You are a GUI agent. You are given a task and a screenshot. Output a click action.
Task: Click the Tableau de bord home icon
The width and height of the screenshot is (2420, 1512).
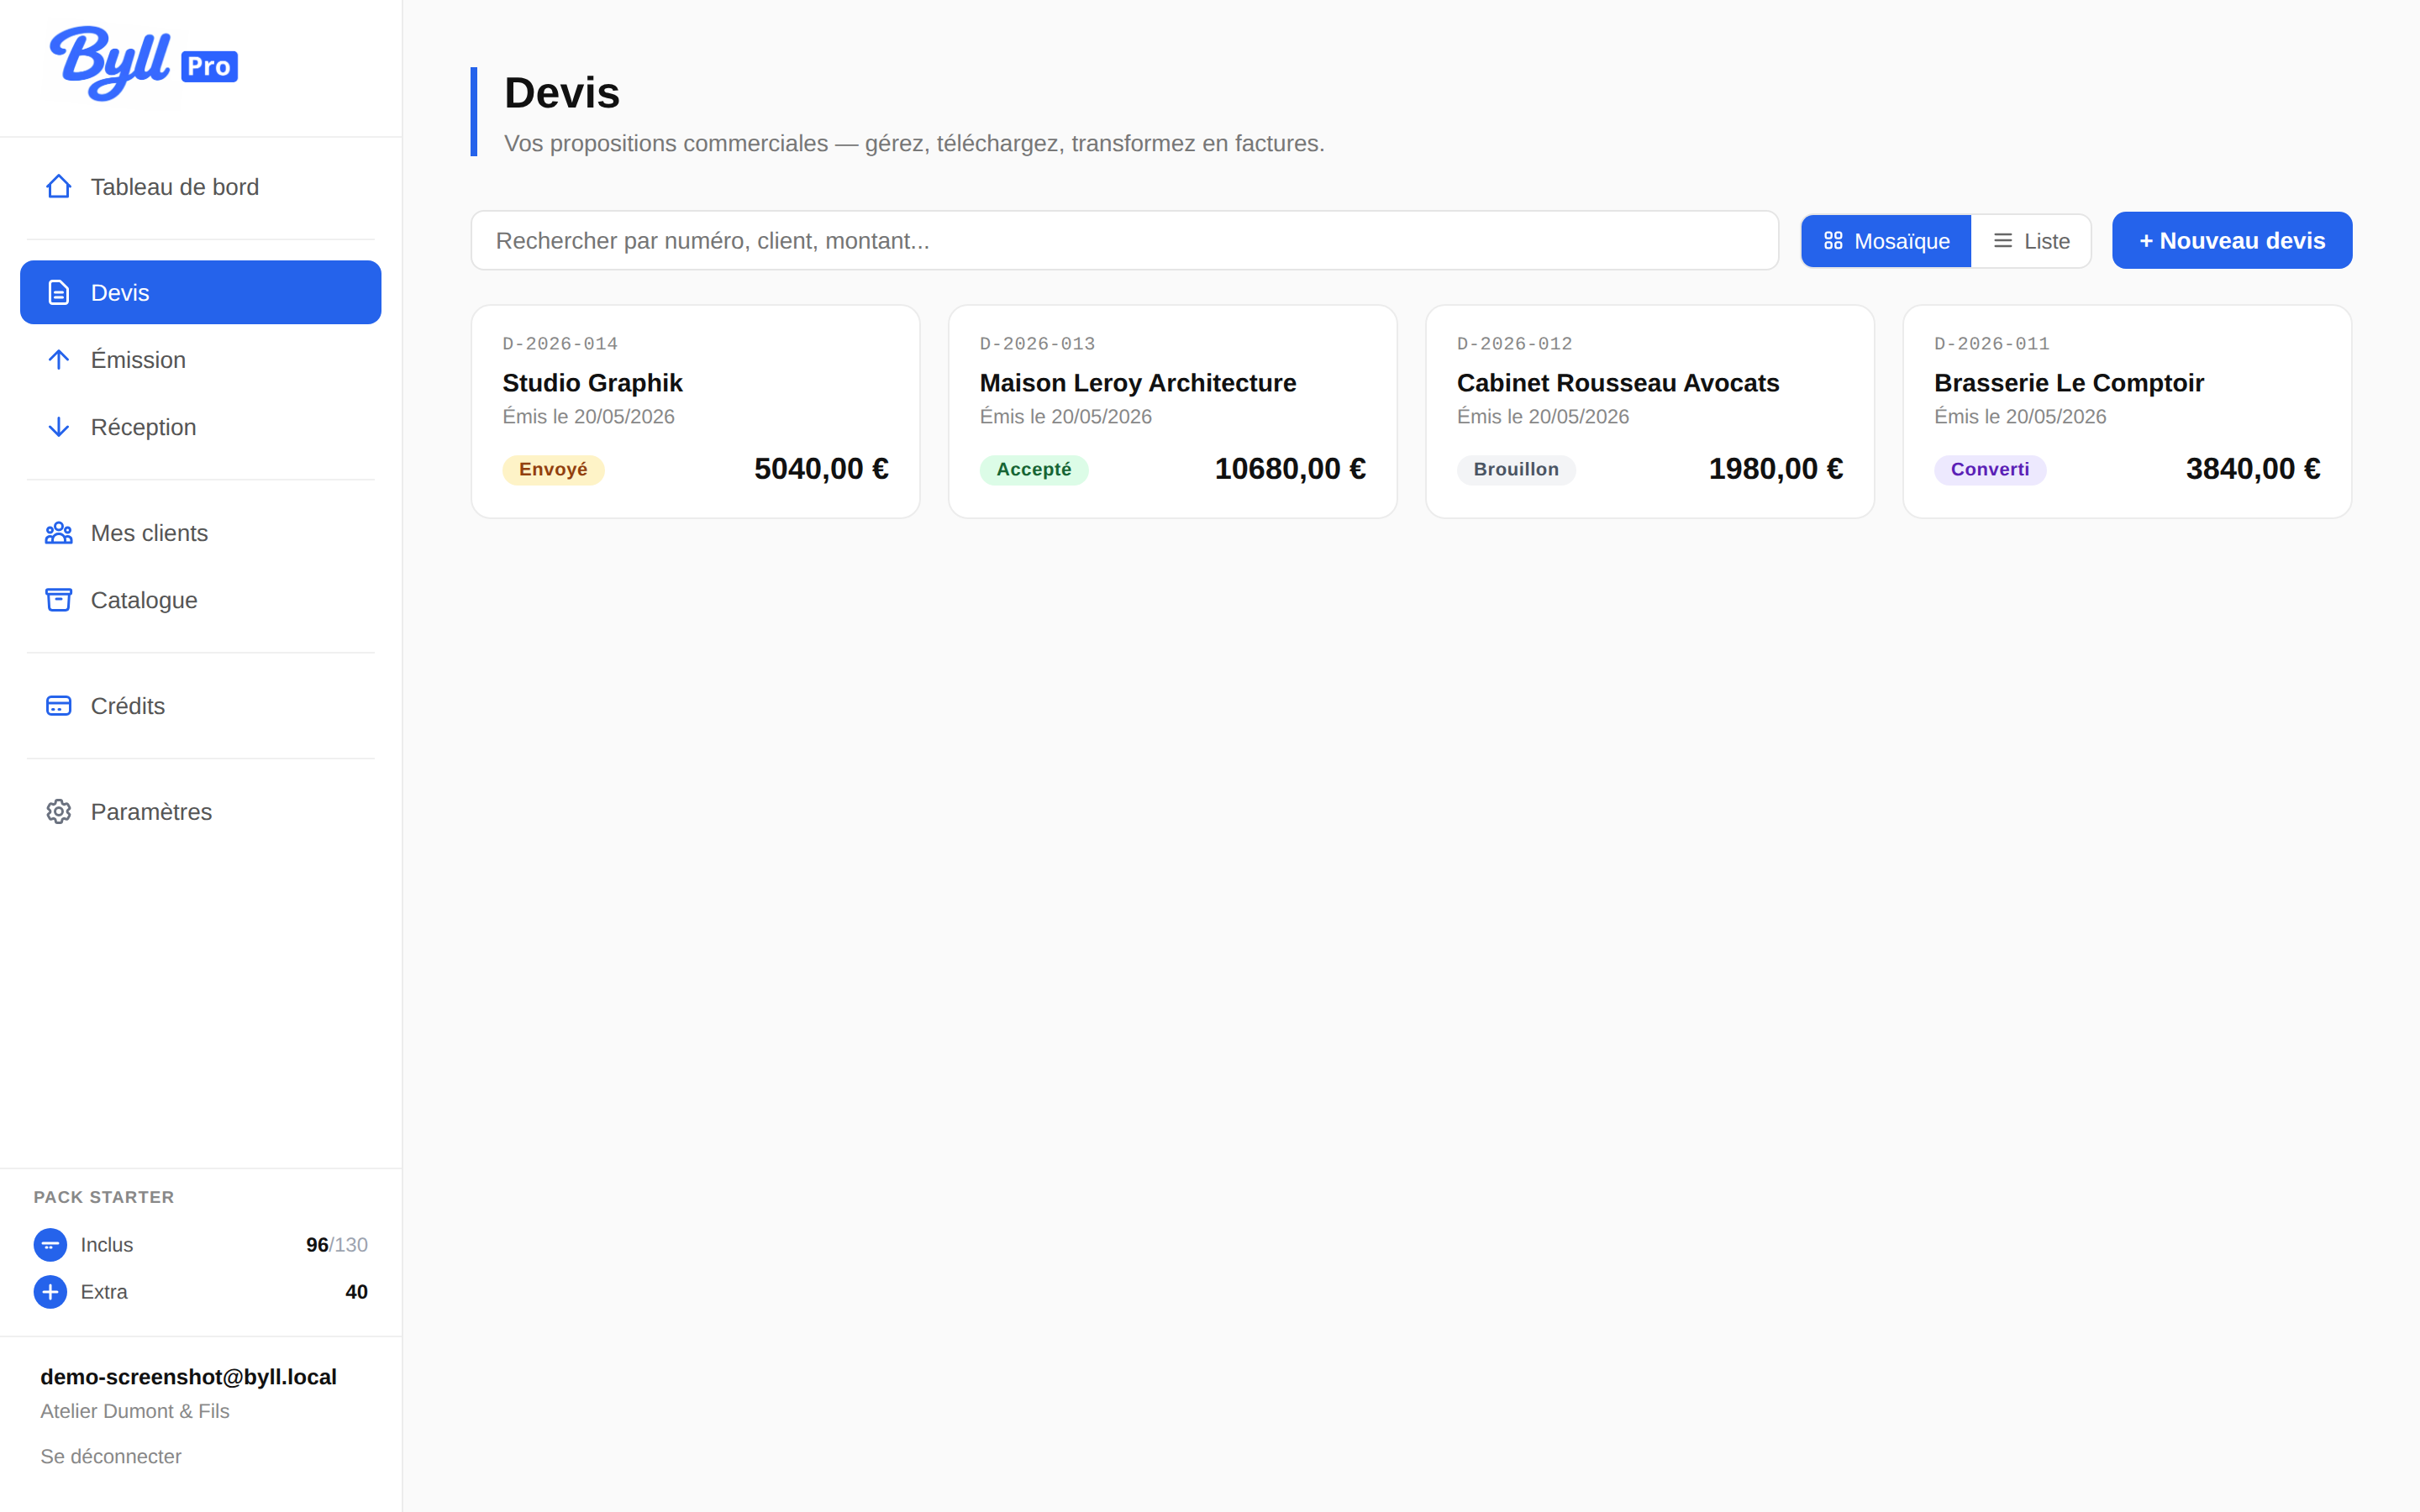pyautogui.click(x=58, y=187)
